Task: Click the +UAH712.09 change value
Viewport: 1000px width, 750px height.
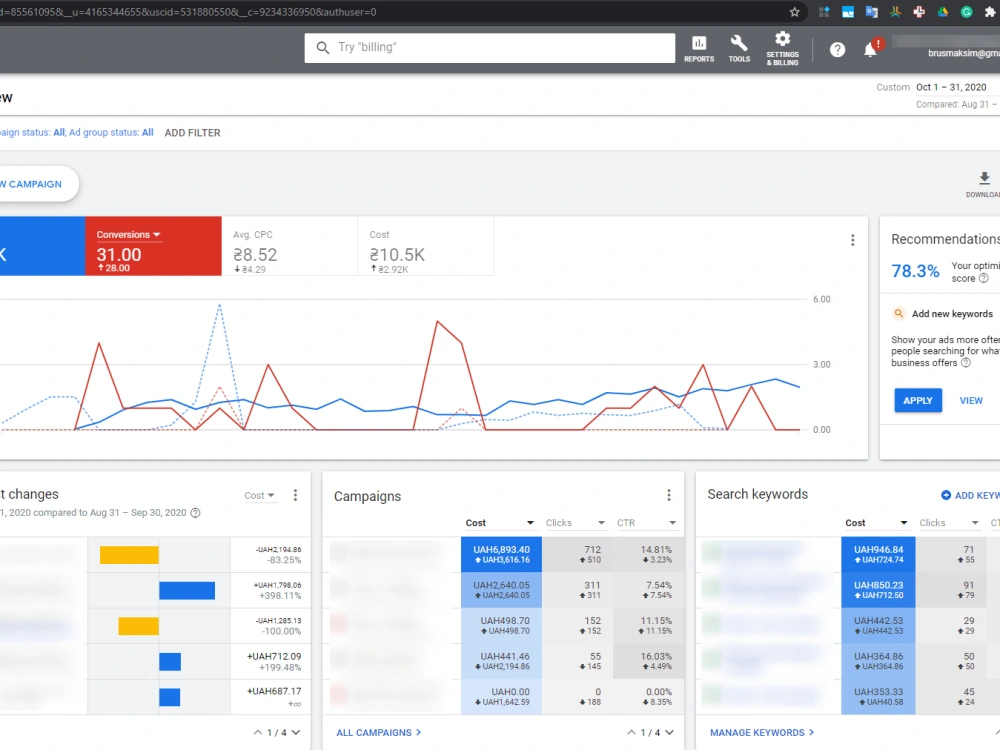Action: pyautogui.click(x=274, y=656)
